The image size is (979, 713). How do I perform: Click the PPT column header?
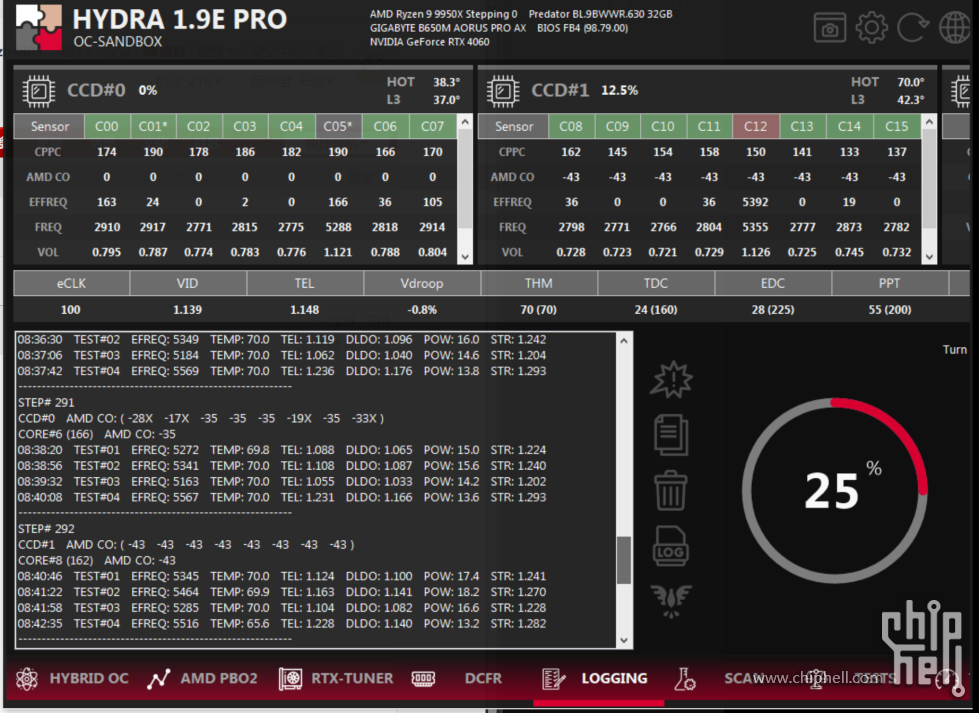coord(890,283)
